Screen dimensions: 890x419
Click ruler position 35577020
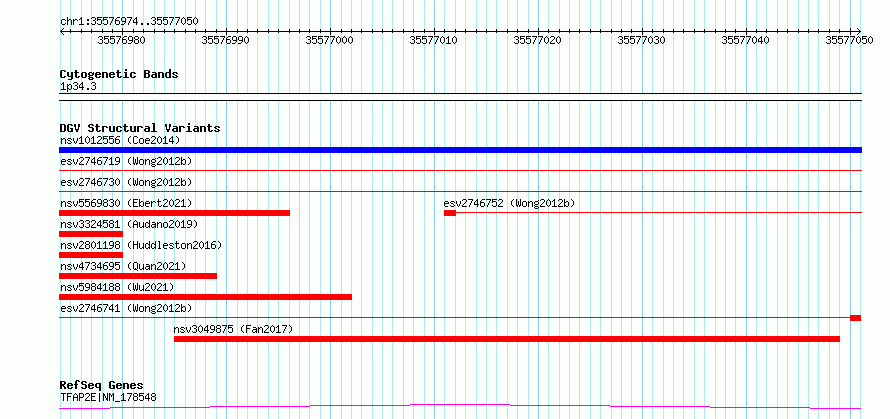tap(538, 40)
